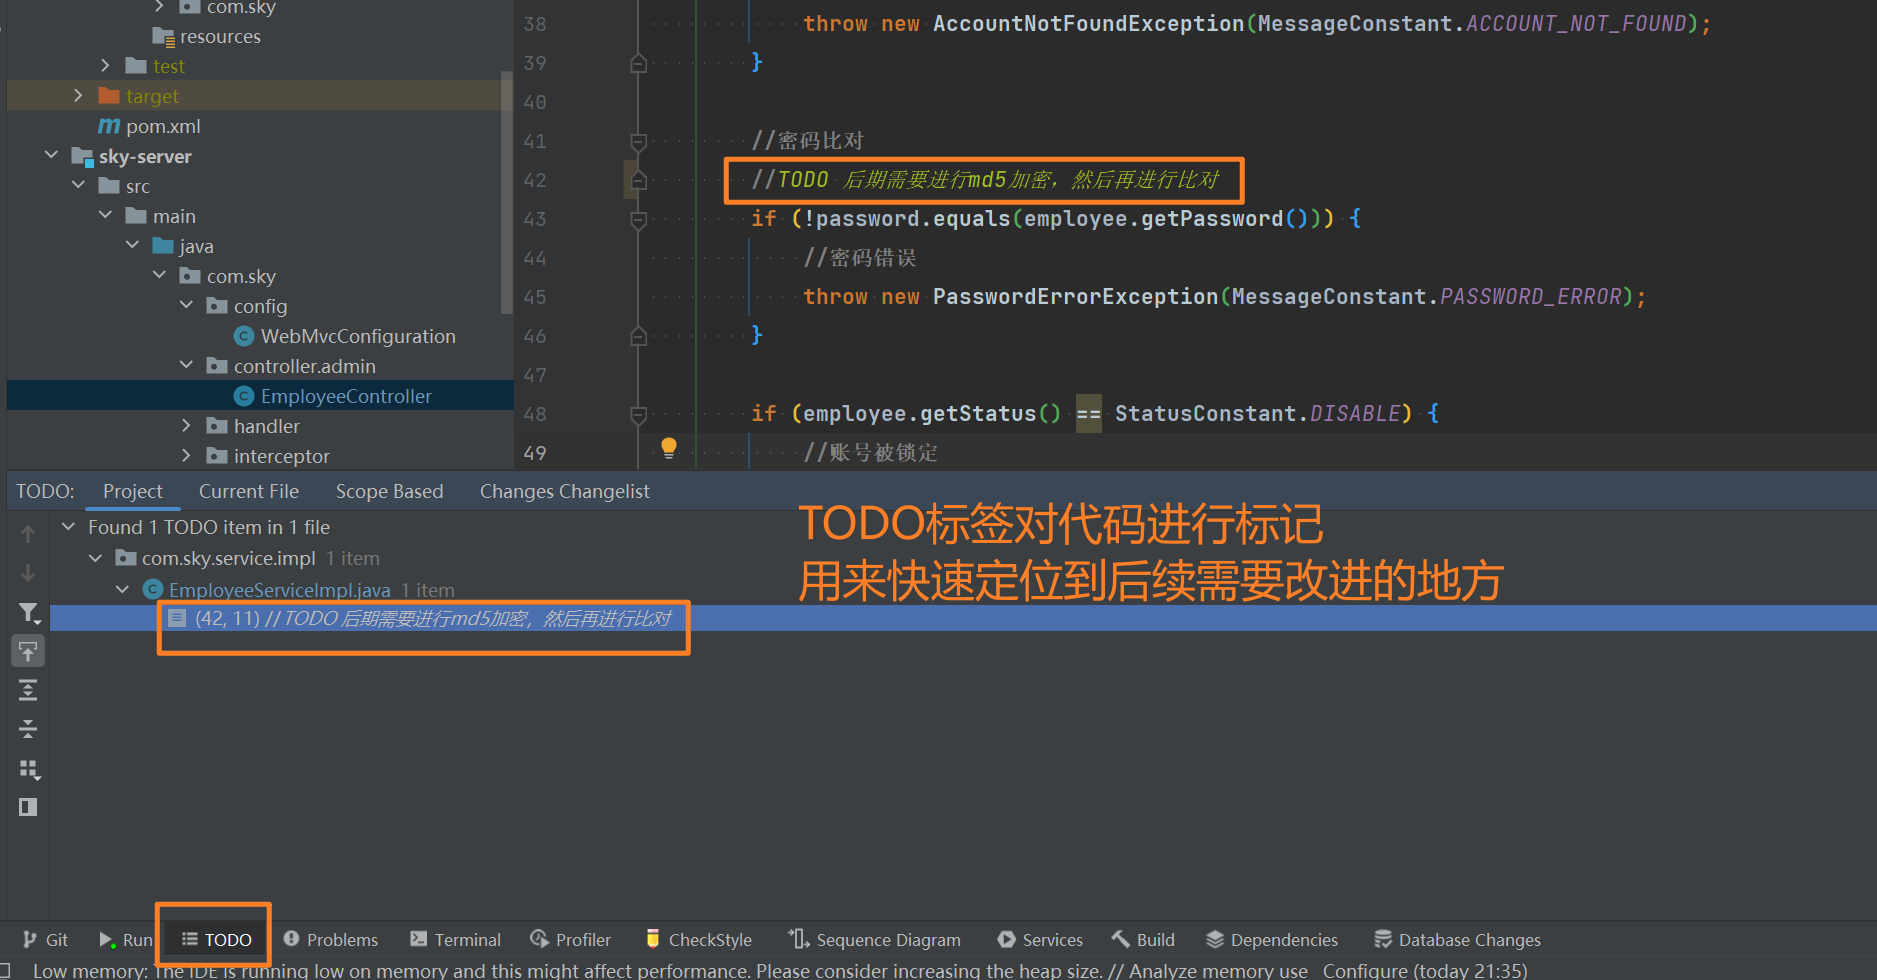Expand the handler package
The image size is (1877, 980).
click(187, 426)
